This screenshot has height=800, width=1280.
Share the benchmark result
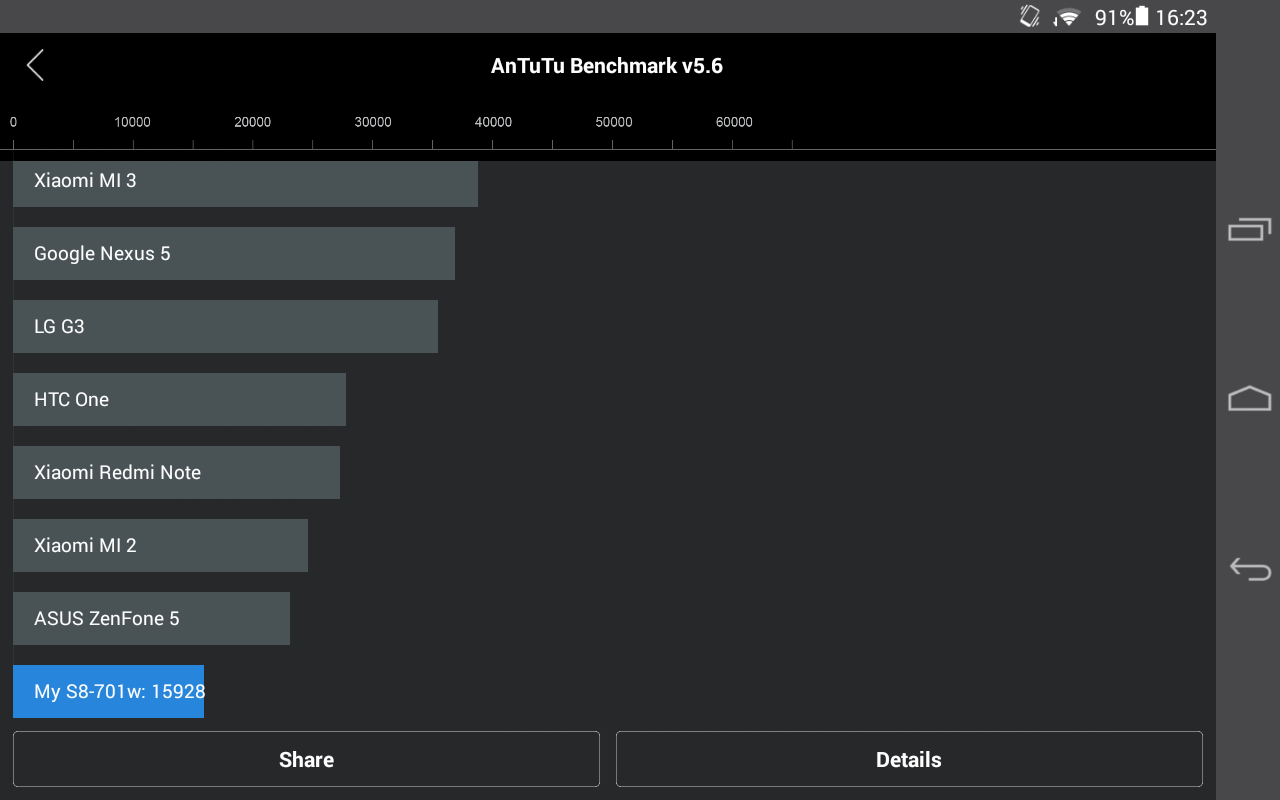[306, 760]
